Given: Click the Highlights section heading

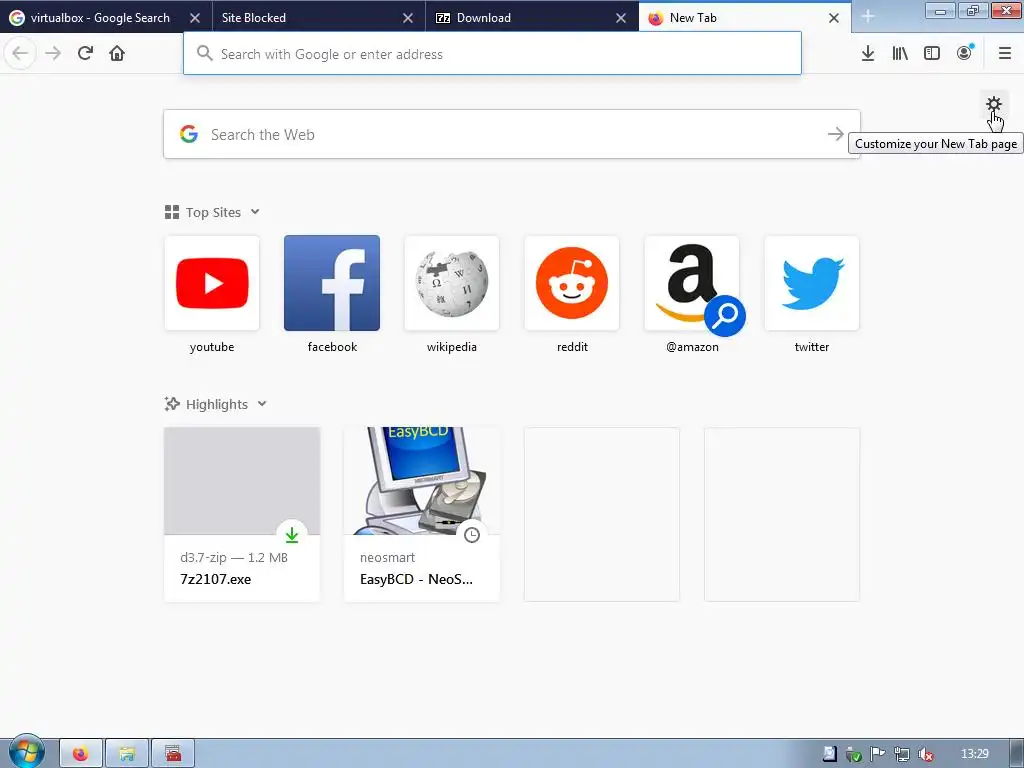Looking at the screenshot, I should [217, 404].
